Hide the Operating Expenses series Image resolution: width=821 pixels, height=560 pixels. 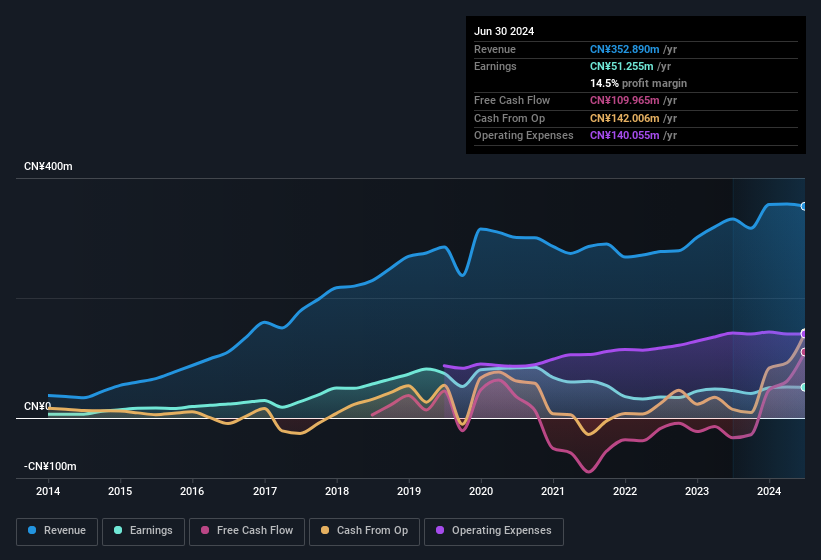click(494, 531)
